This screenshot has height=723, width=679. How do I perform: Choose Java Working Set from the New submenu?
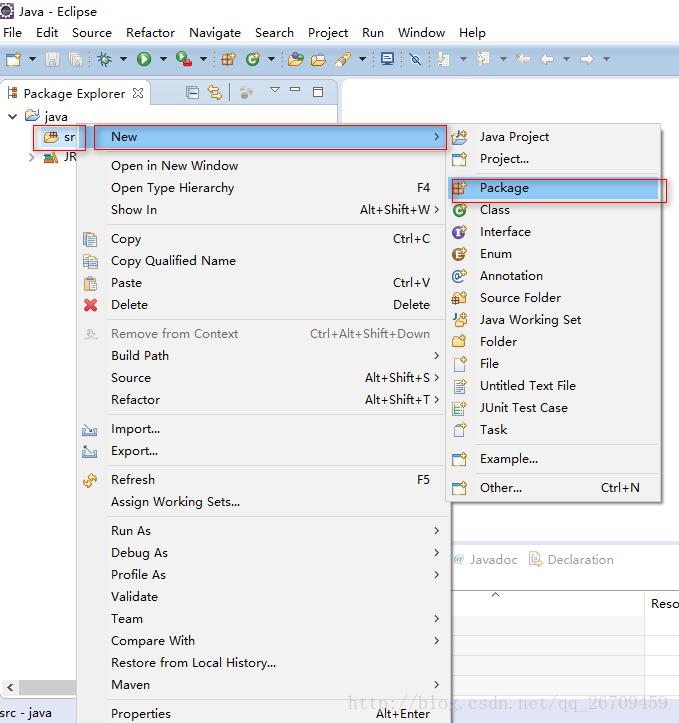(x=553, y=320)
